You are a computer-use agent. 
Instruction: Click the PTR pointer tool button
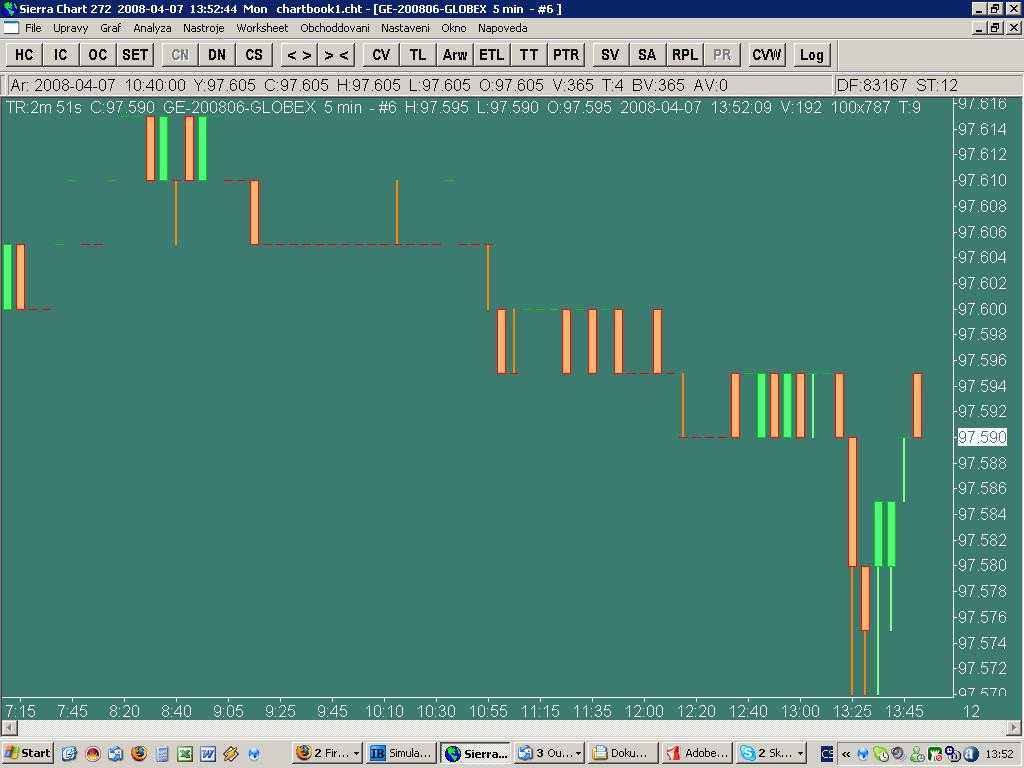[x=566, y=55]
